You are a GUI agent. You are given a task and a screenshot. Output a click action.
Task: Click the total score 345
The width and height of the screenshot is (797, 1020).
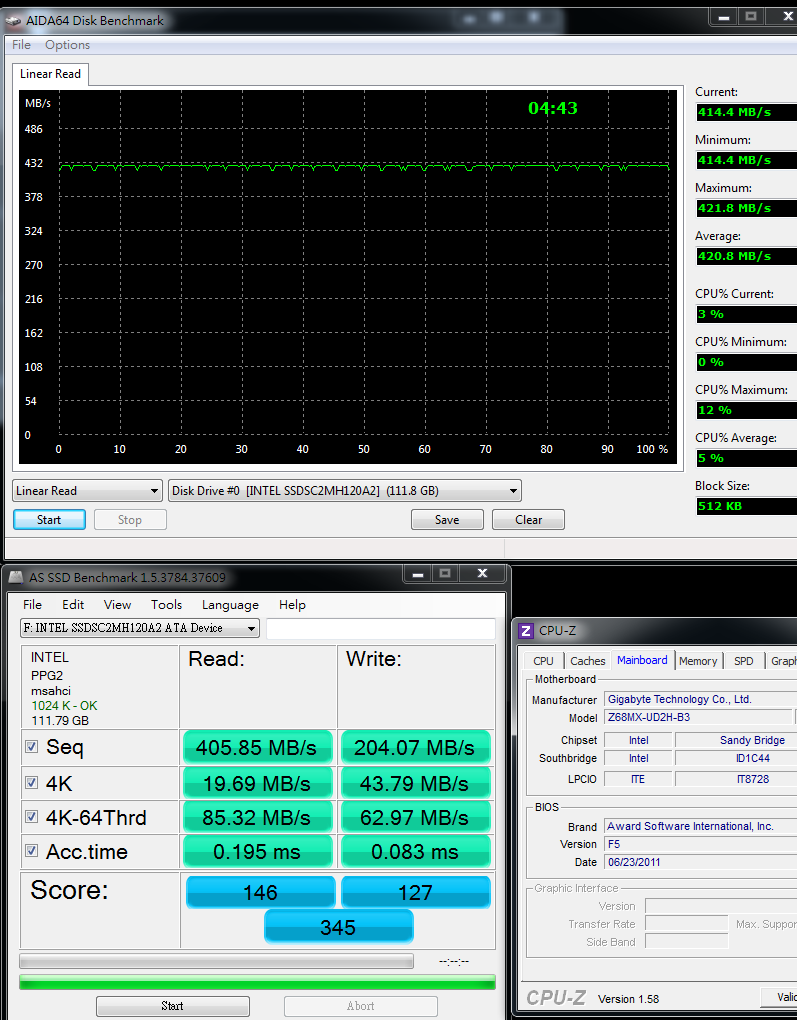point(338,927)
